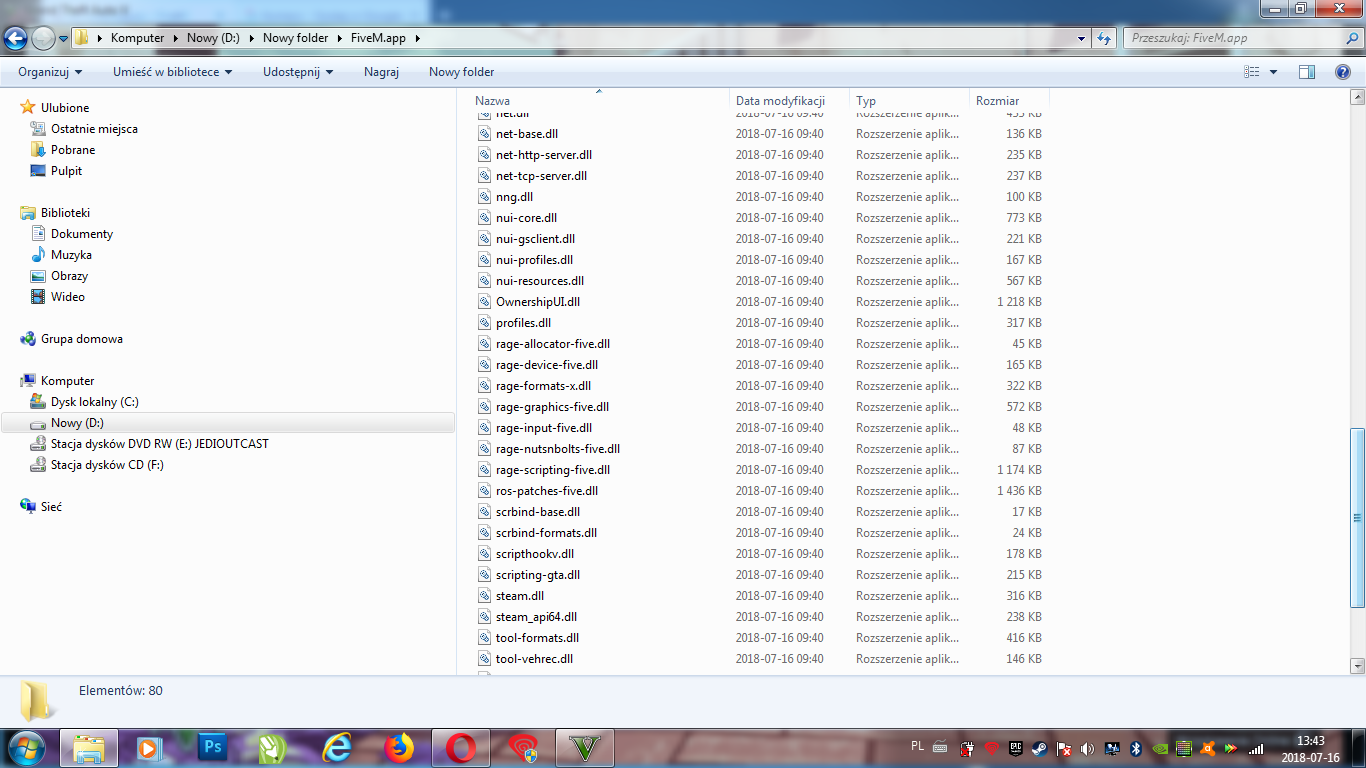This screenshot has height=768, width=1366.
Task: Select the scripthookv.dll file
Action: point(535,554)
